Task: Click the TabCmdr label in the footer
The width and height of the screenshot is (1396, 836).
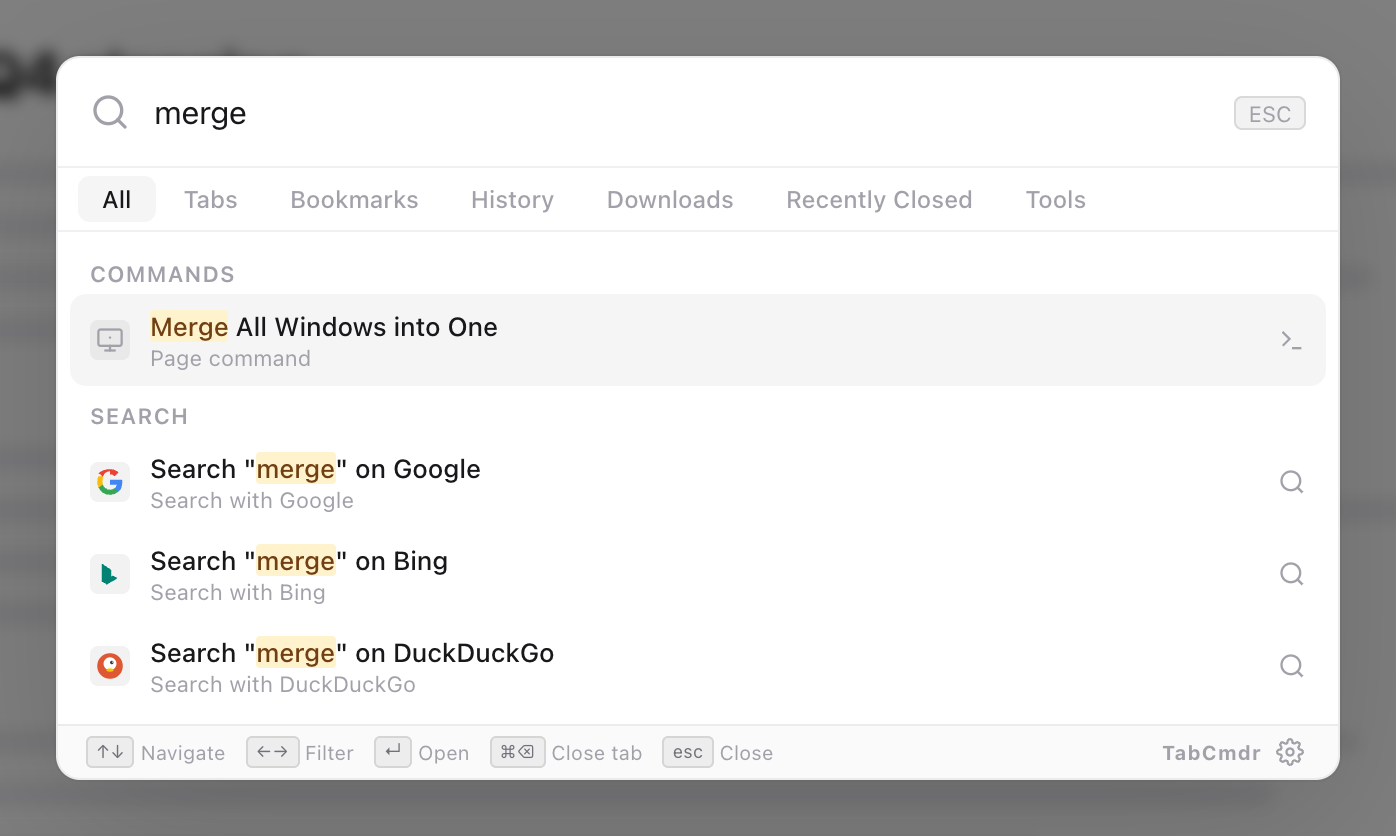Action: pos(1211,753)
